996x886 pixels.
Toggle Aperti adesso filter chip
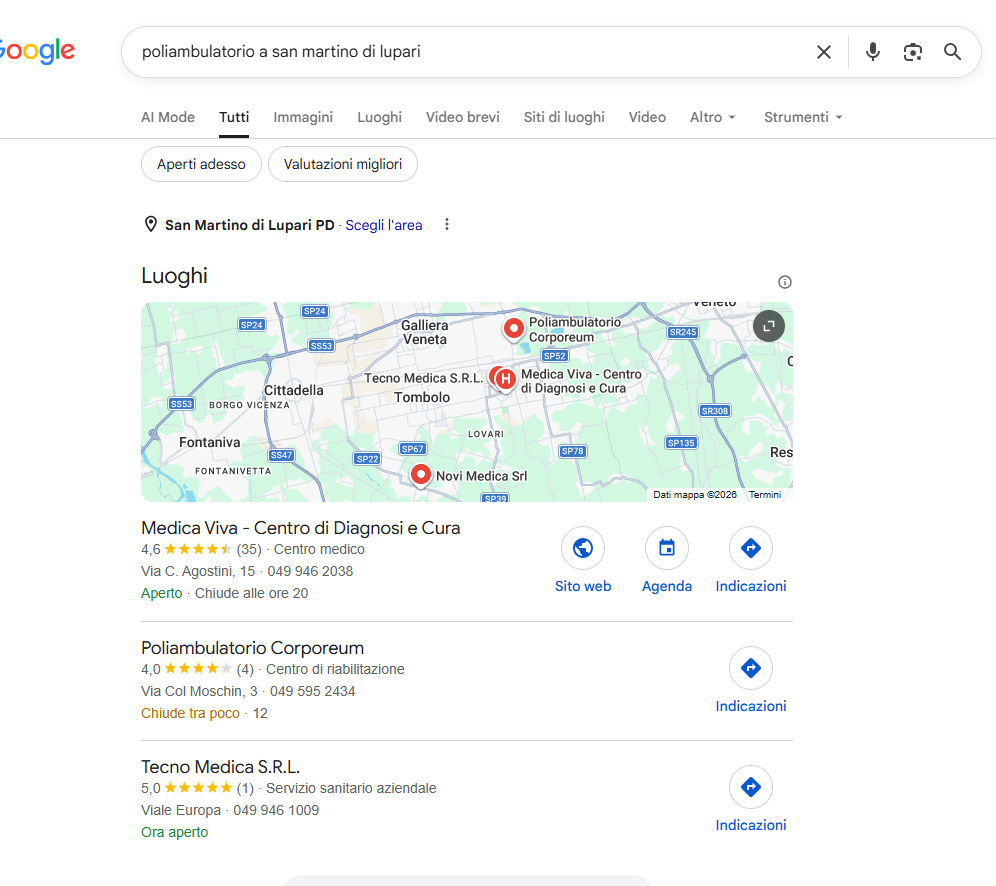pyautogui.click(x=201, y=164)
